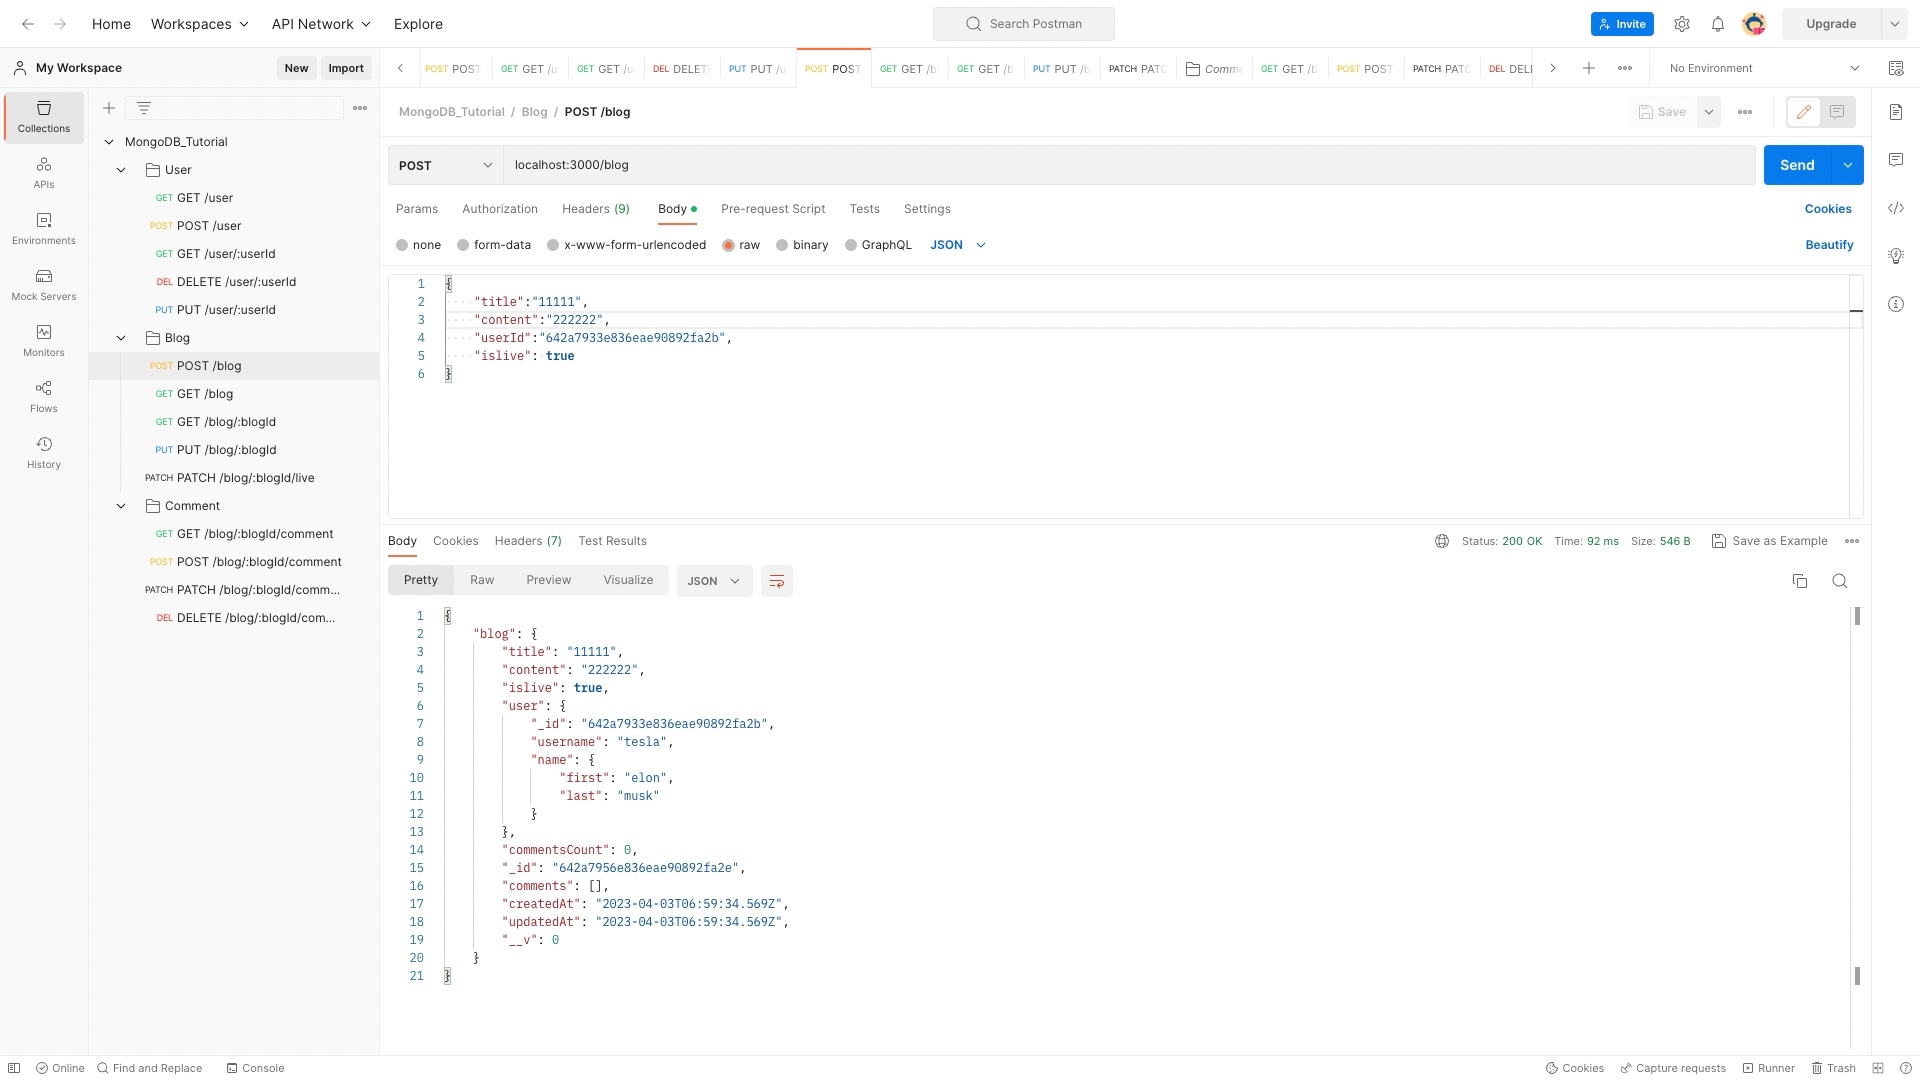This screenshot has width=1920, height=1080.
Task: Open the documentation icon in right sidebar
Action: point(1896,112)
